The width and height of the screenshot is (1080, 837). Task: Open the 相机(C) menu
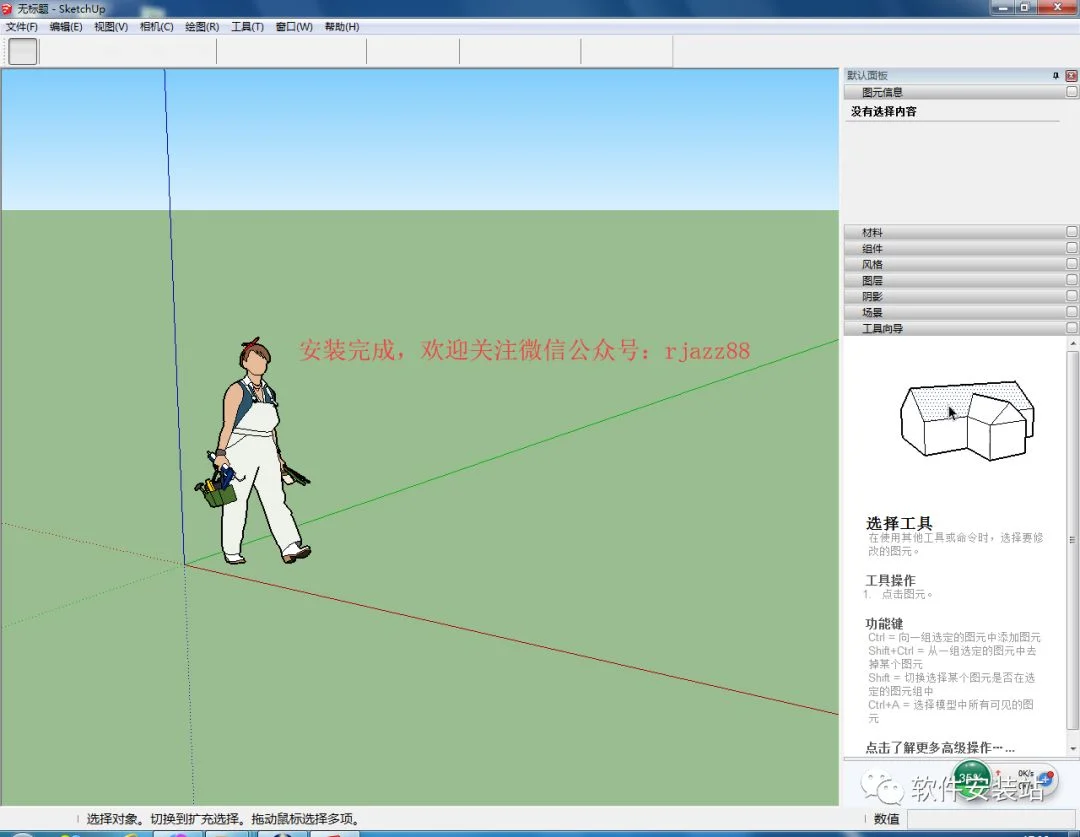[x=156, y=27]
